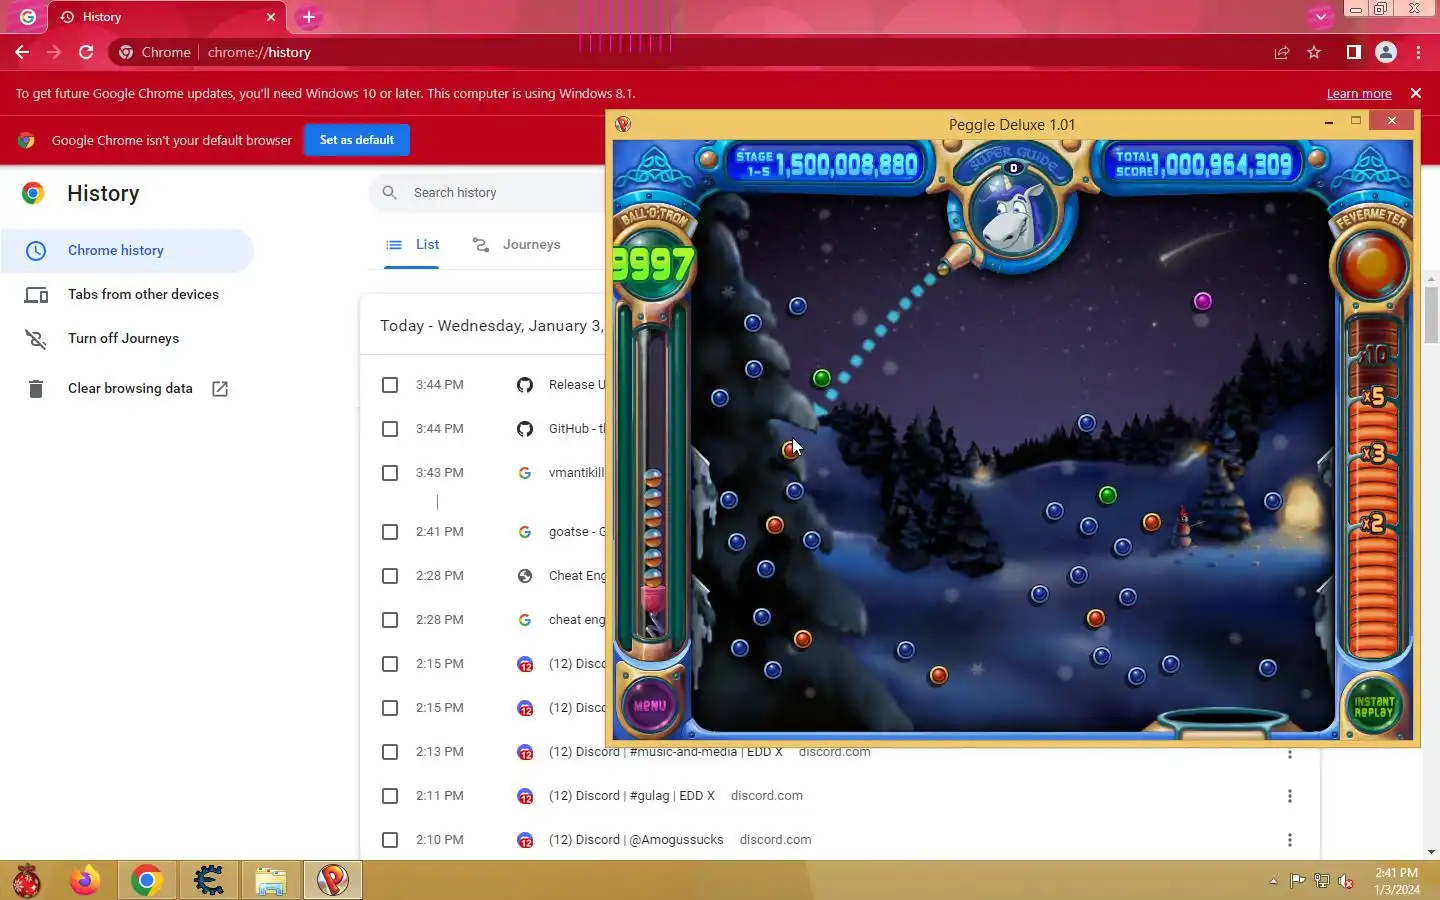Viewport: 1440px width, 900px height.
Task: Open more actions for music-and-media entry
Action: tap(1290, 753)
